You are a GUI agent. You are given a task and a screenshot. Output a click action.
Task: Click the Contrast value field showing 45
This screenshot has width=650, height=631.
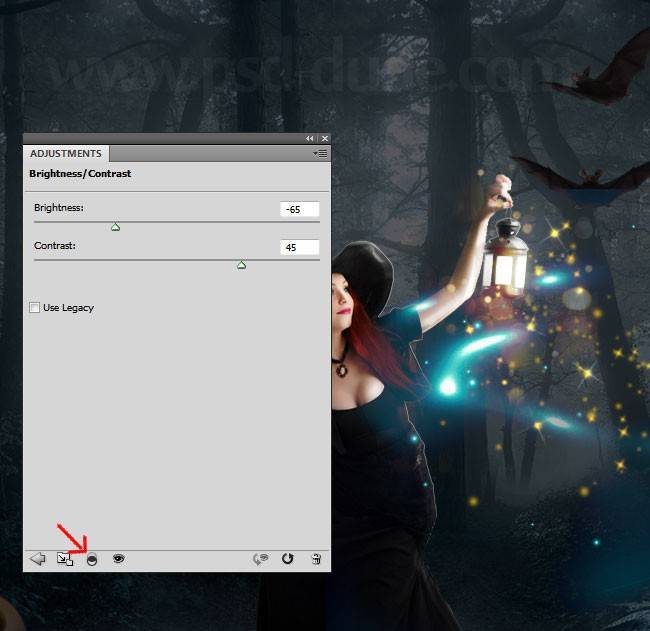(x=300, y=247)
